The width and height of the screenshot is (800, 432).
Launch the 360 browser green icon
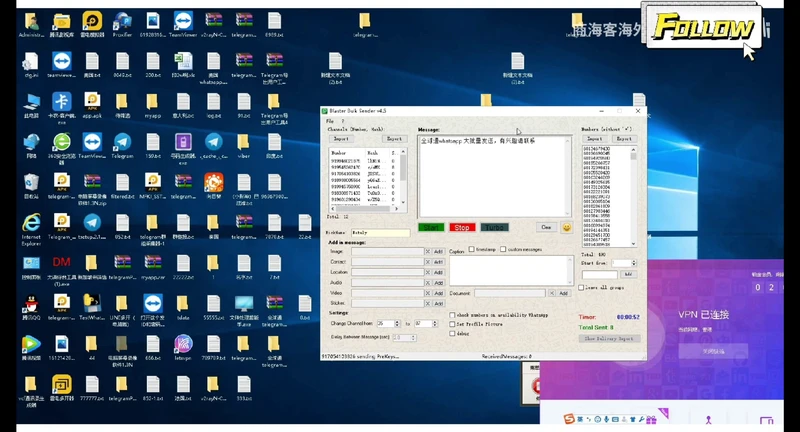(61, 148)
